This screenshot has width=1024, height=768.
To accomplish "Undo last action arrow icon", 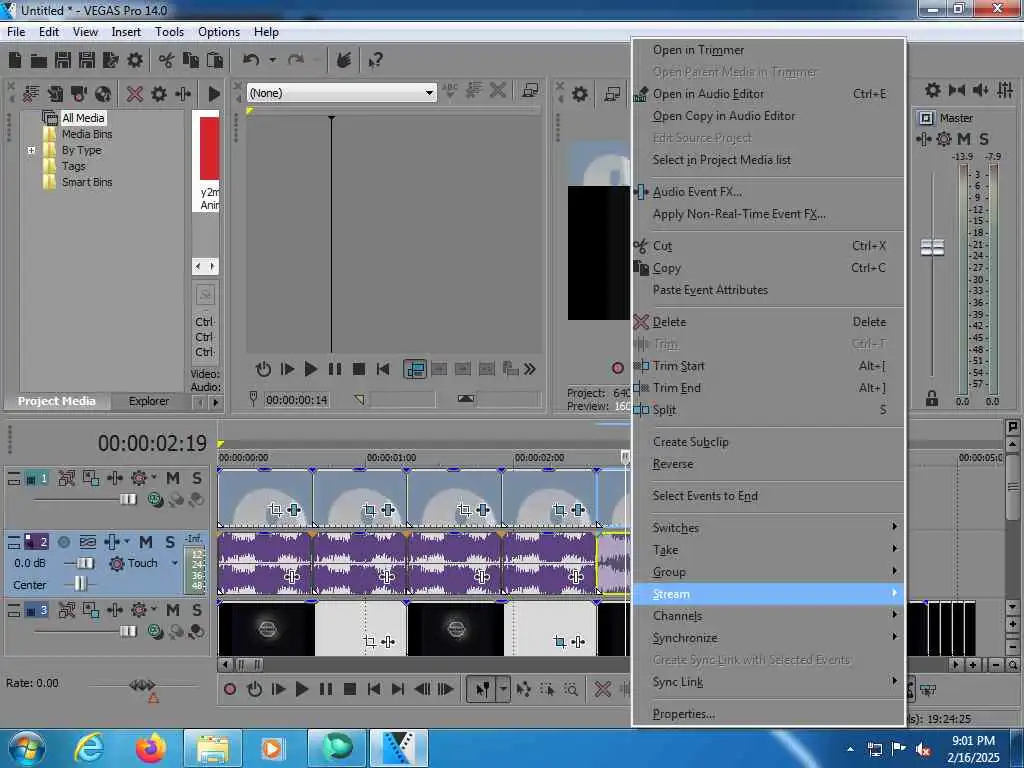I will coord(251,60).
